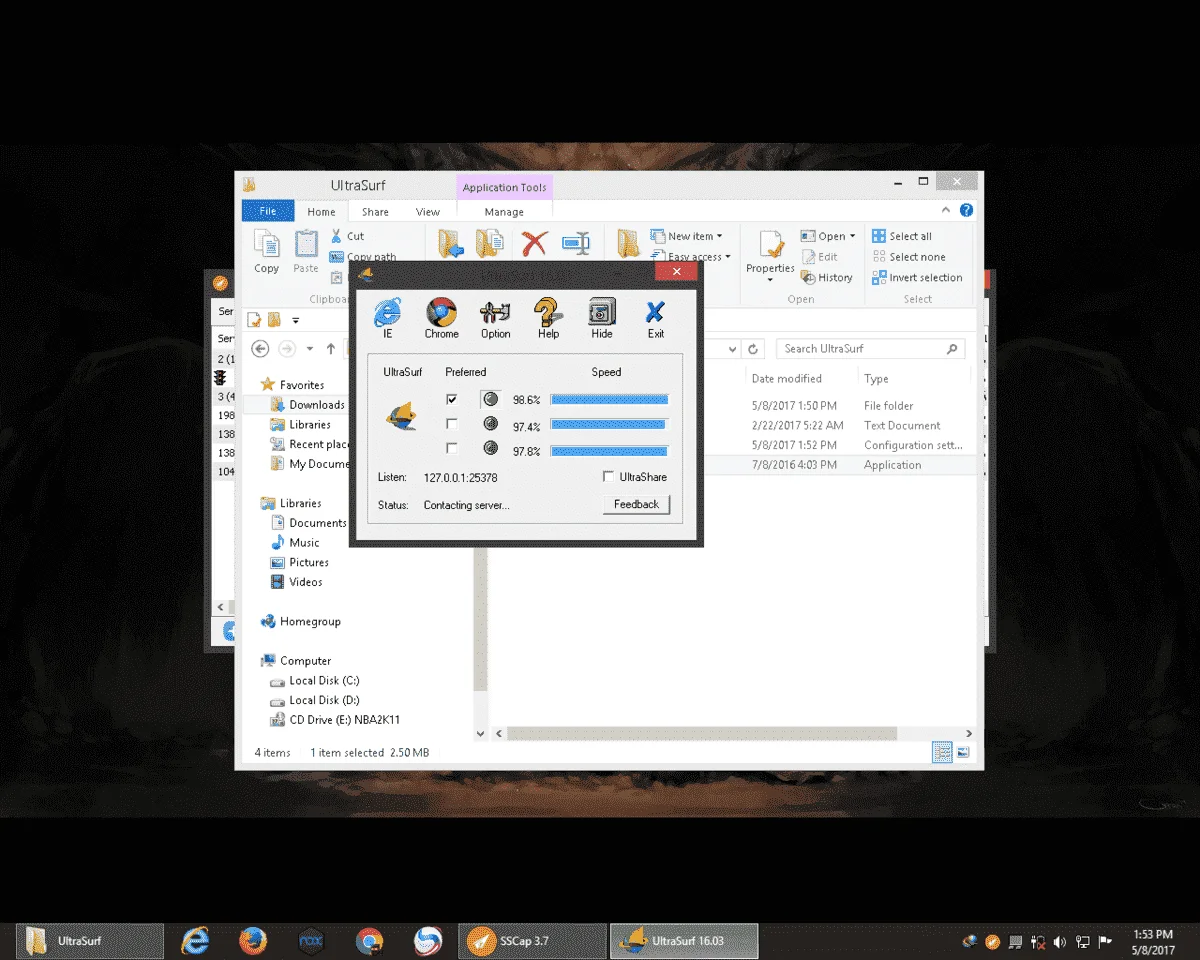Switch to the View ribbon tab
Image resolution: width=1200 pixels, height=960 pixels.
[428, 212]
